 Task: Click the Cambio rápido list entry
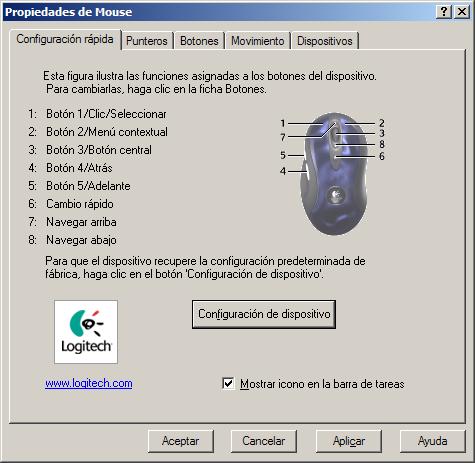pyautogui.click(x=80, y=204)
